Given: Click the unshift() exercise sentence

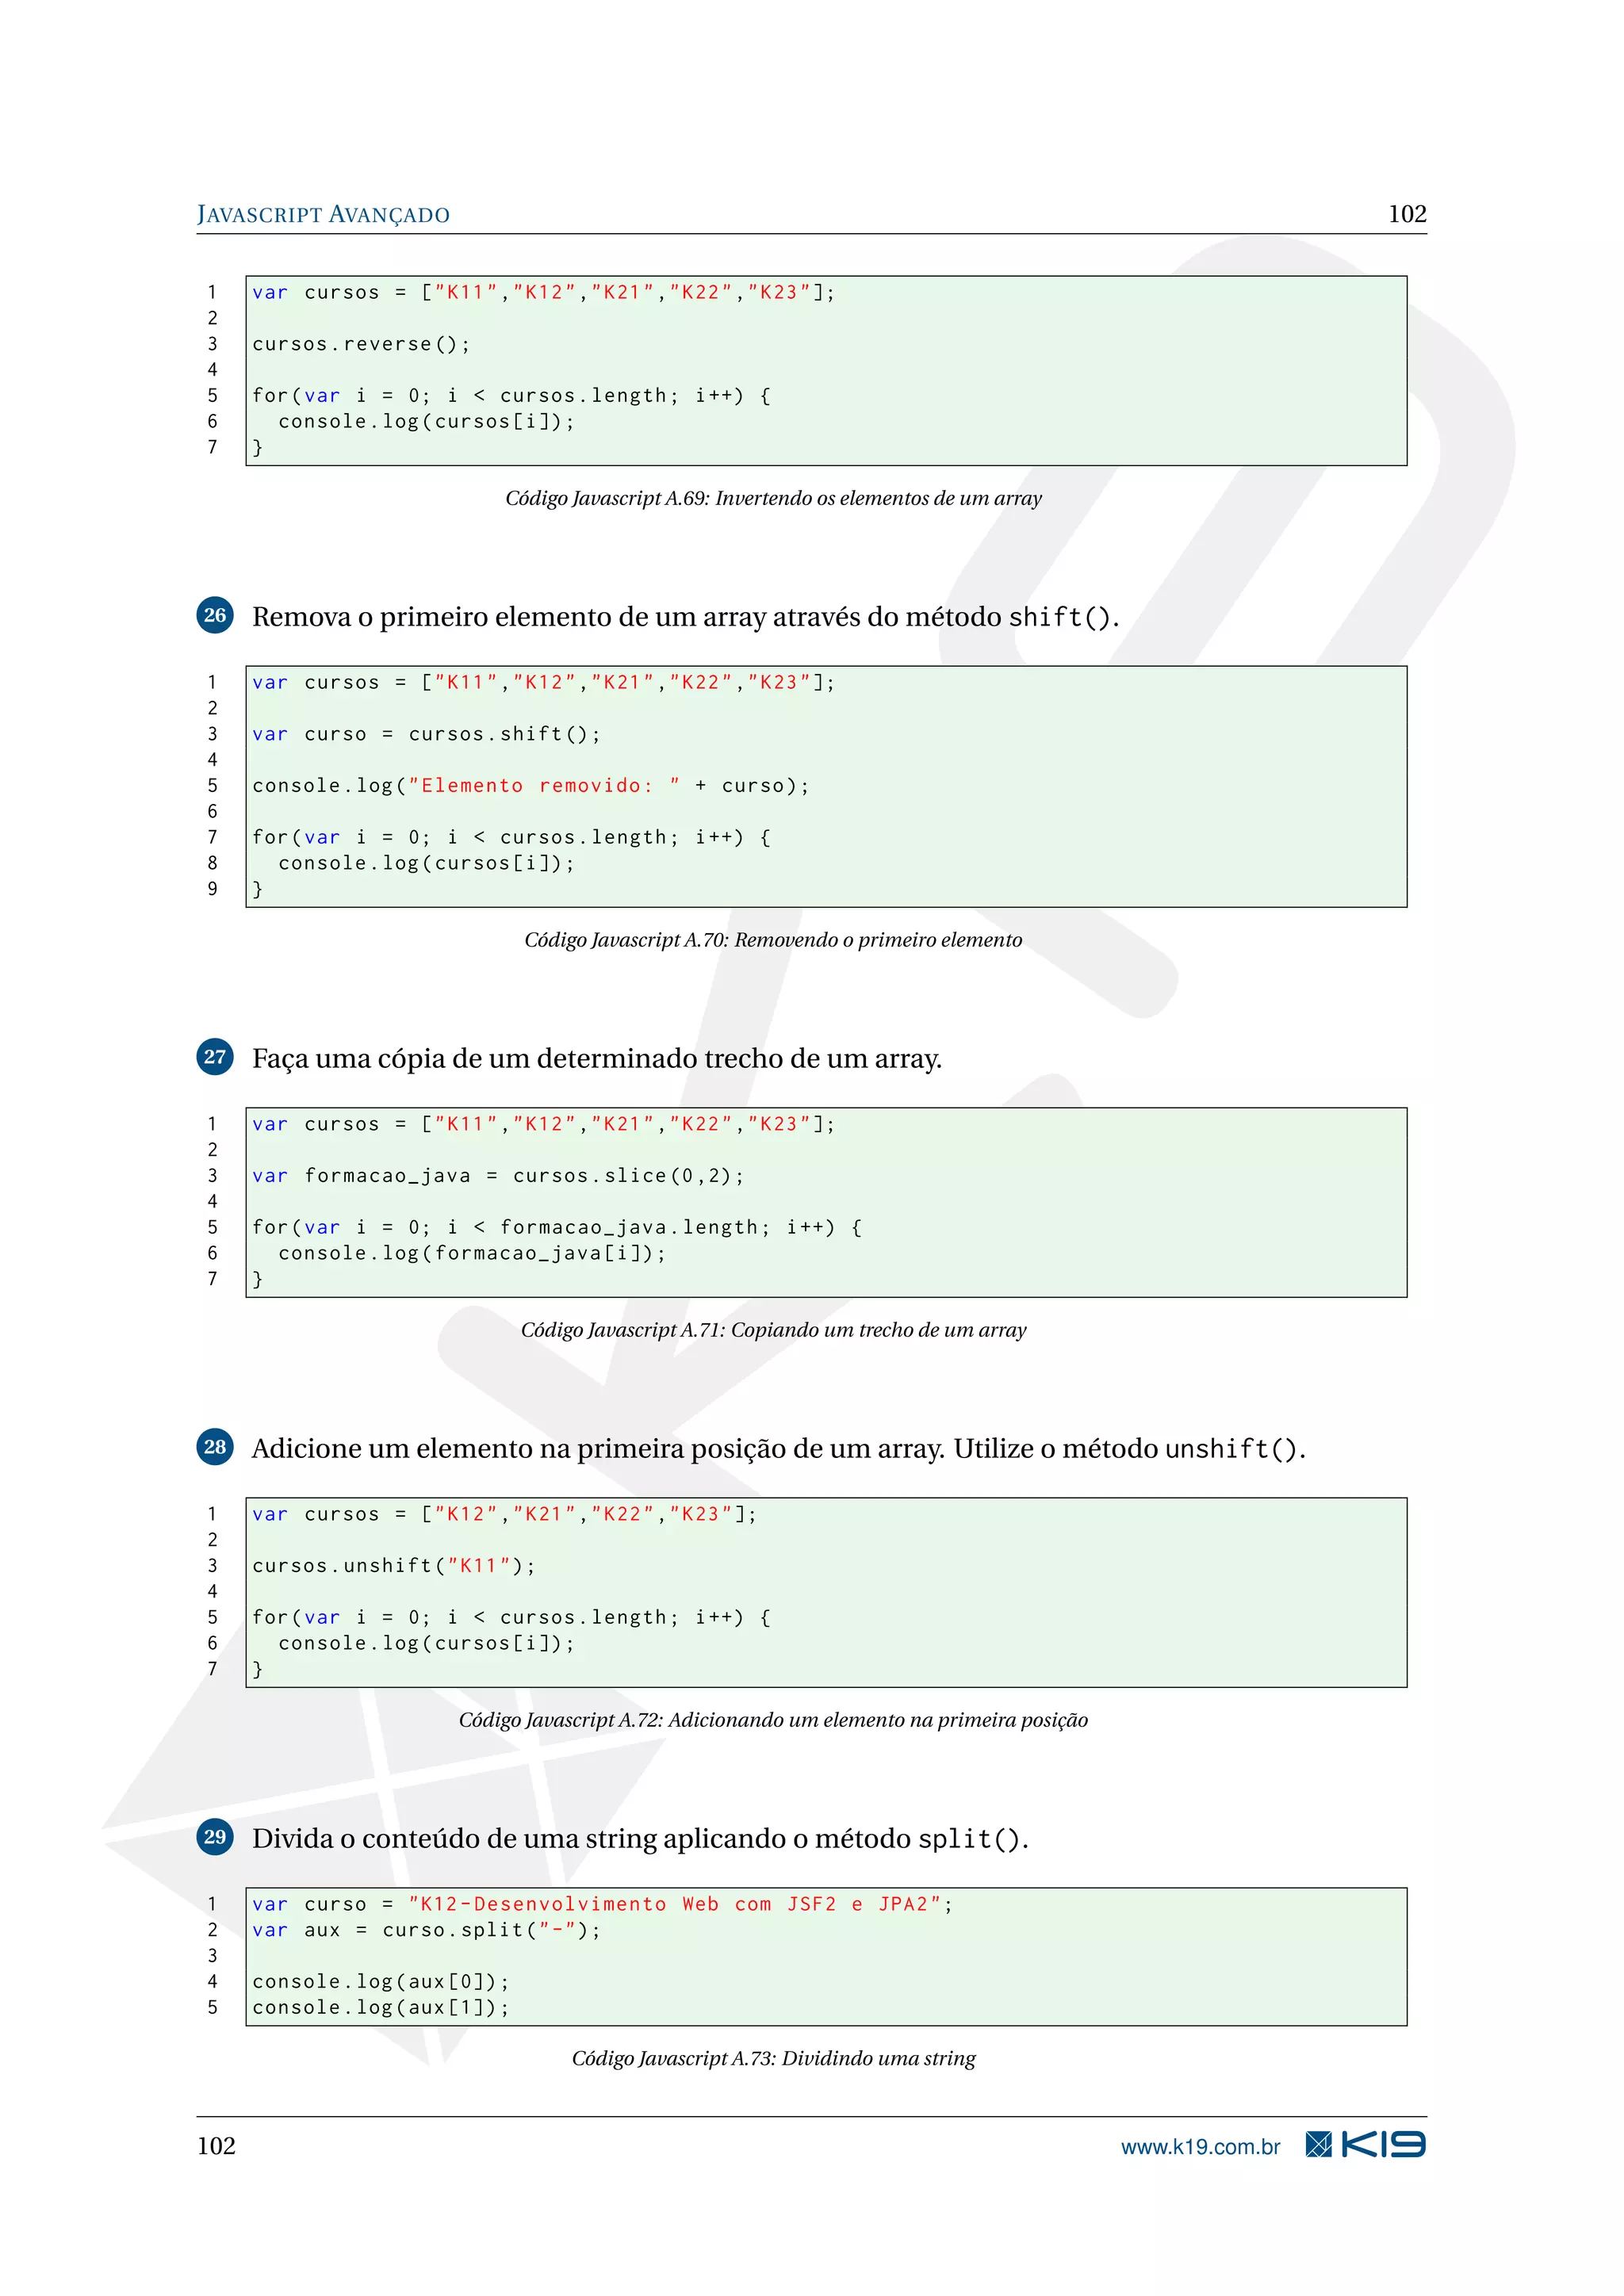Looking at the screenshot, I should click(779, 1449).
